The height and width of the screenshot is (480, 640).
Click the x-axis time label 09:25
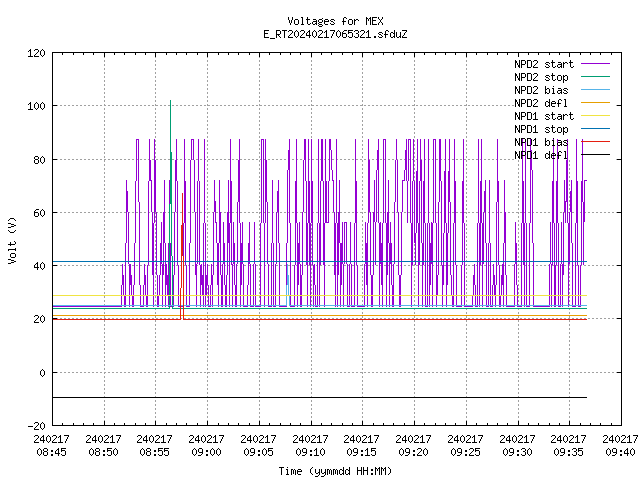pyautogui.click(x=465, y=453)
